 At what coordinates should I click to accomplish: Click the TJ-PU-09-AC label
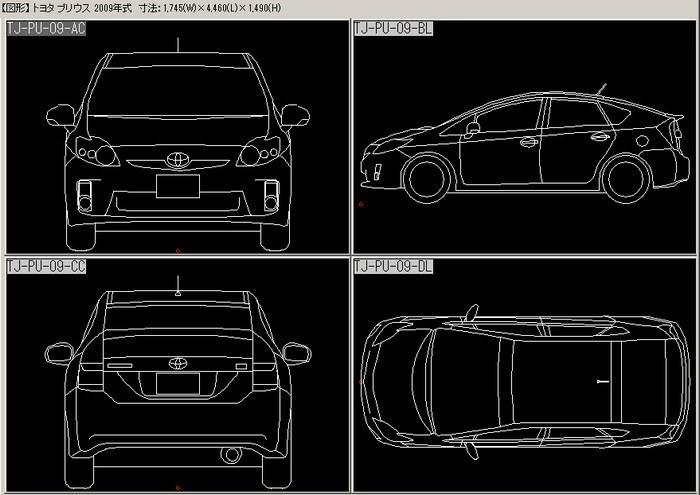pyautogui.click(x=46, y=29)
